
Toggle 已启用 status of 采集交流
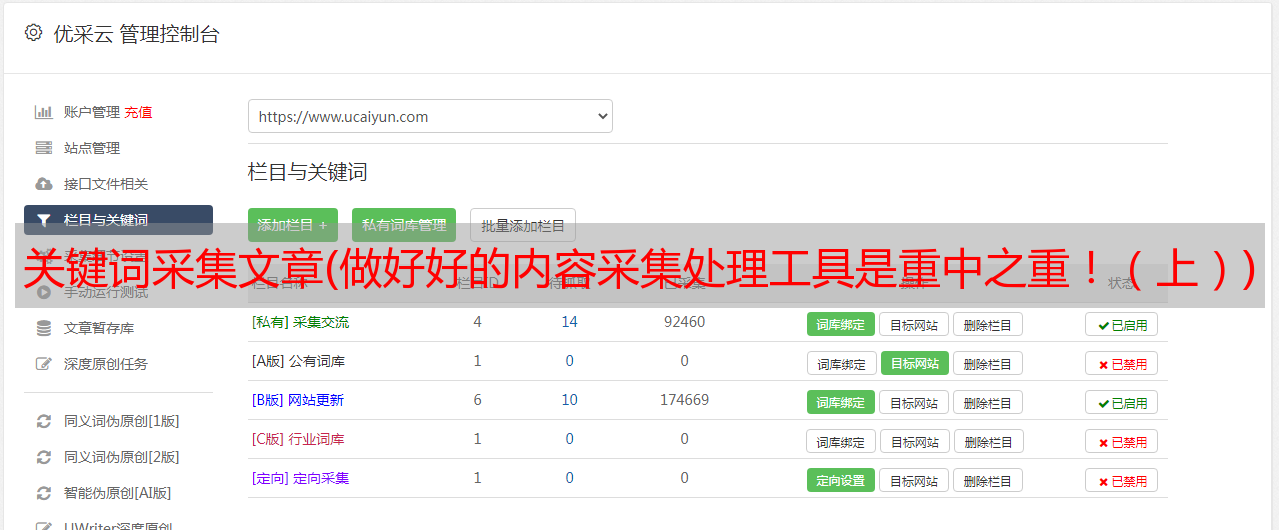tap(1122, 324)
